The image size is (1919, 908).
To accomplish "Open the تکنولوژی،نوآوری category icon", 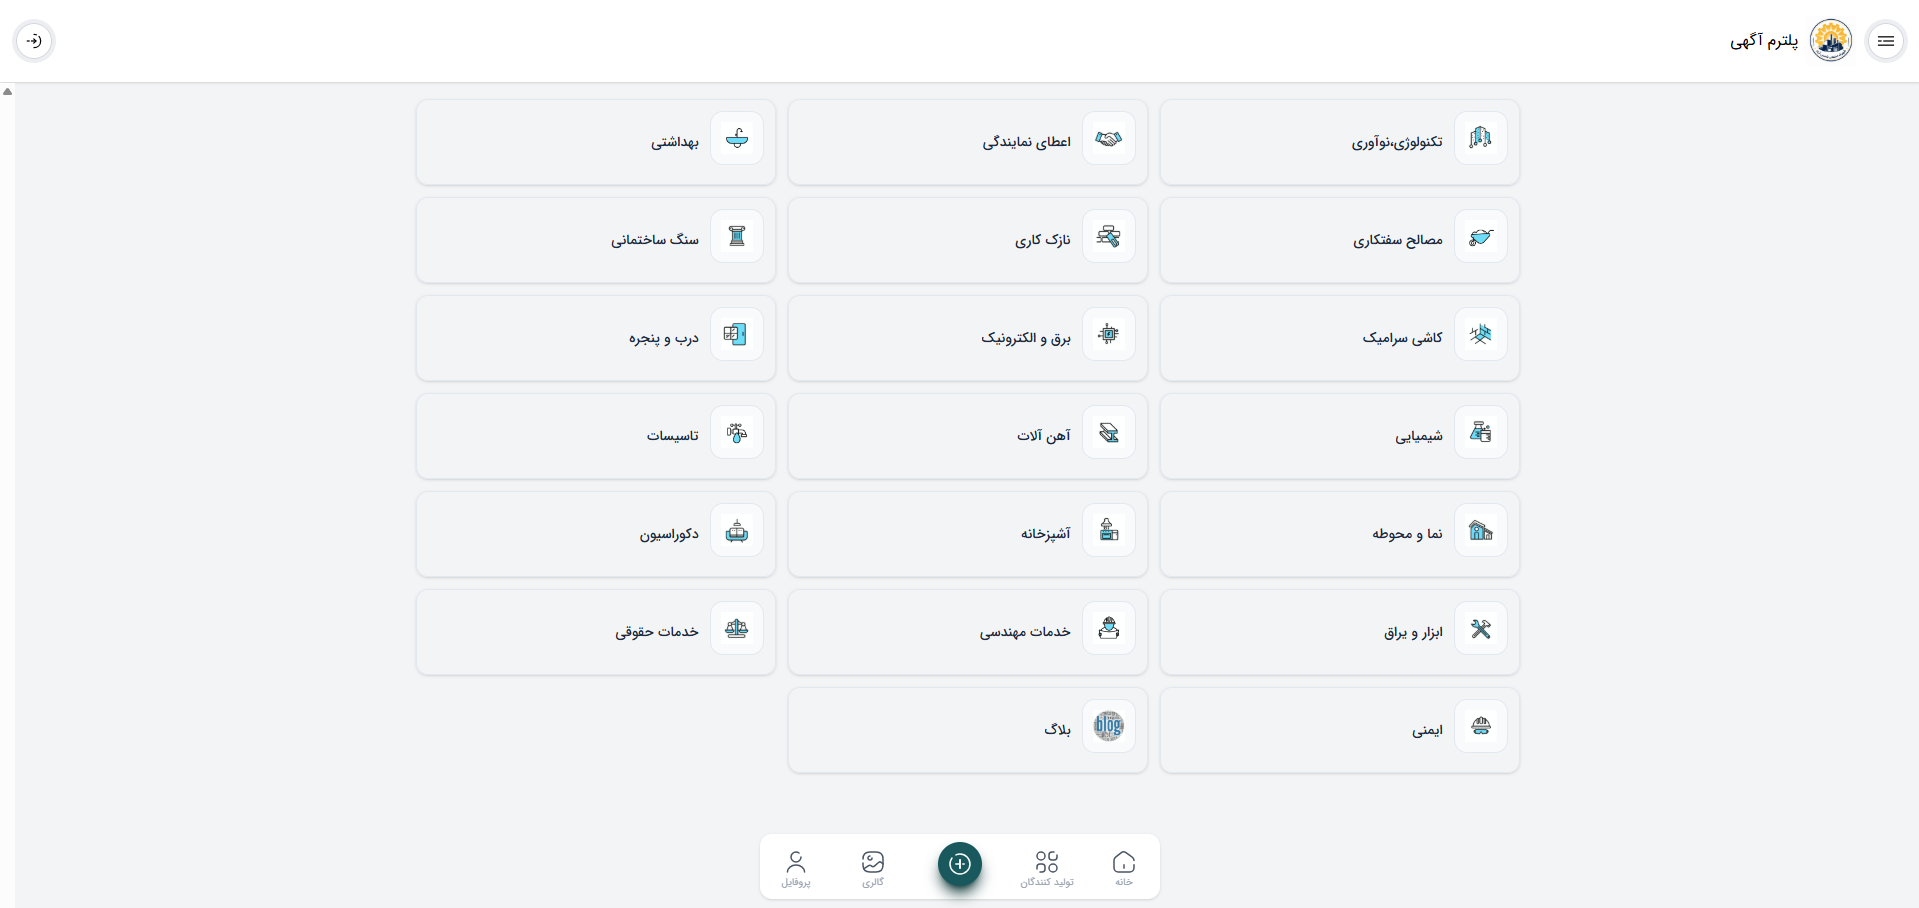I will click(1480, 138).
